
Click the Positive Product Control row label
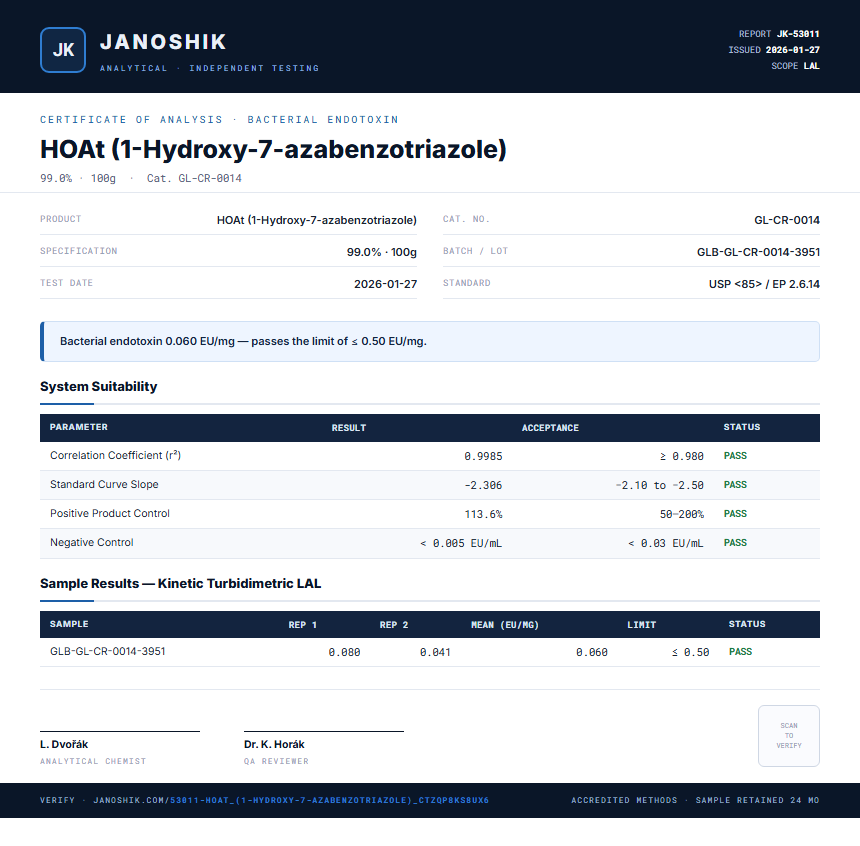110,514
